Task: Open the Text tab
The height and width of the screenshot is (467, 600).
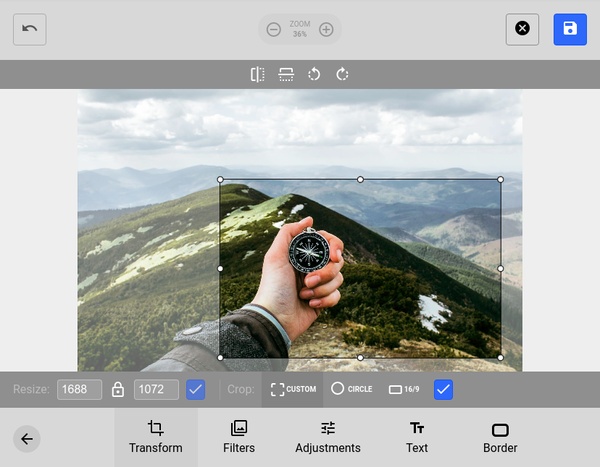Action: click(x=417, y=437)
